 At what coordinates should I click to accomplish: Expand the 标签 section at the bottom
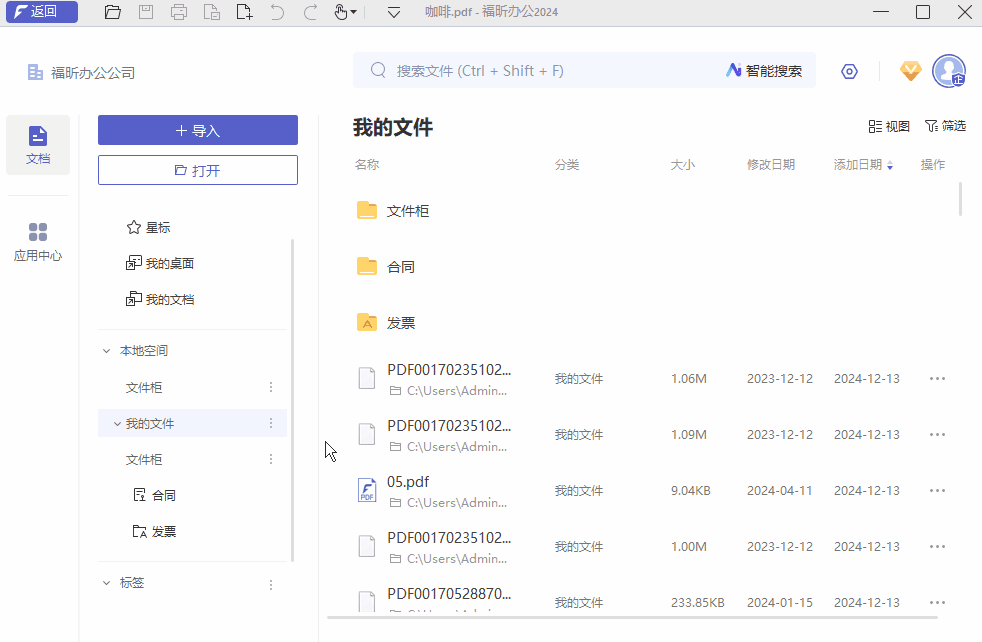coord(107,582)
